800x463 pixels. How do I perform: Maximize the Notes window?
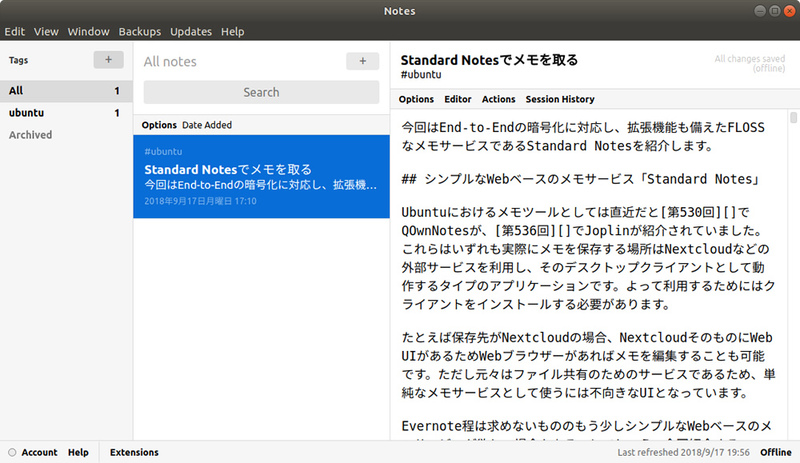pyautogui.click(x=774, y=11)
